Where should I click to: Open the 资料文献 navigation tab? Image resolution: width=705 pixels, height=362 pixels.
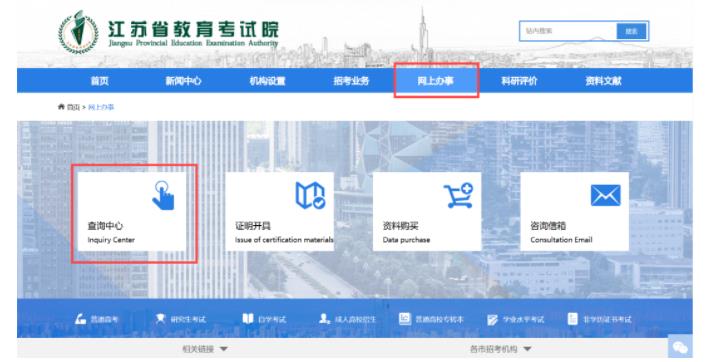(x=603, y=81)
